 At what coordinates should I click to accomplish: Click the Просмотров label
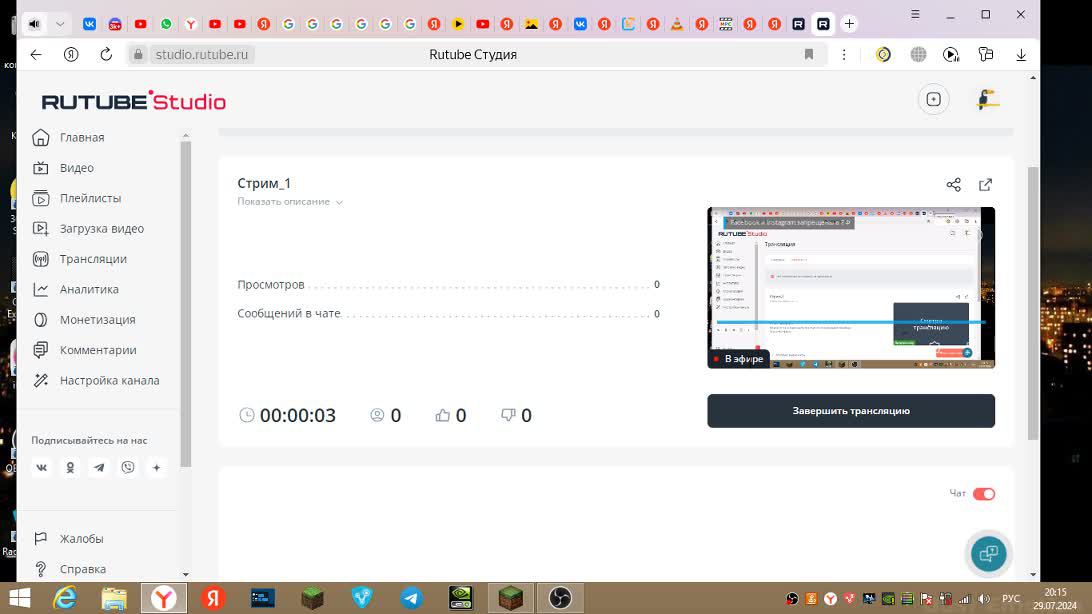click(271, 285)
